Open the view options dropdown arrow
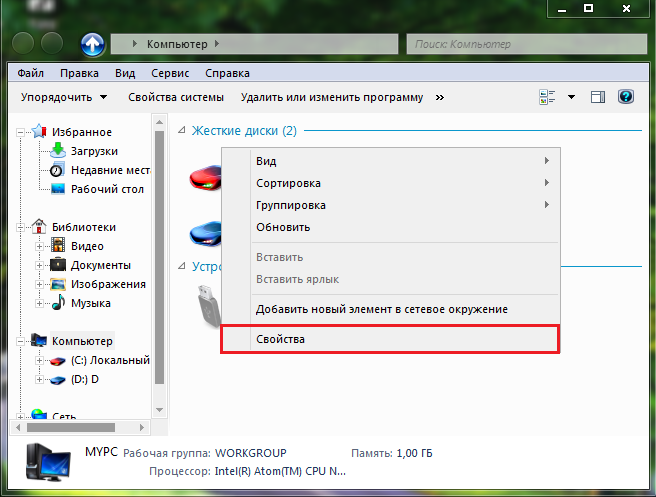 pos(571,97)
